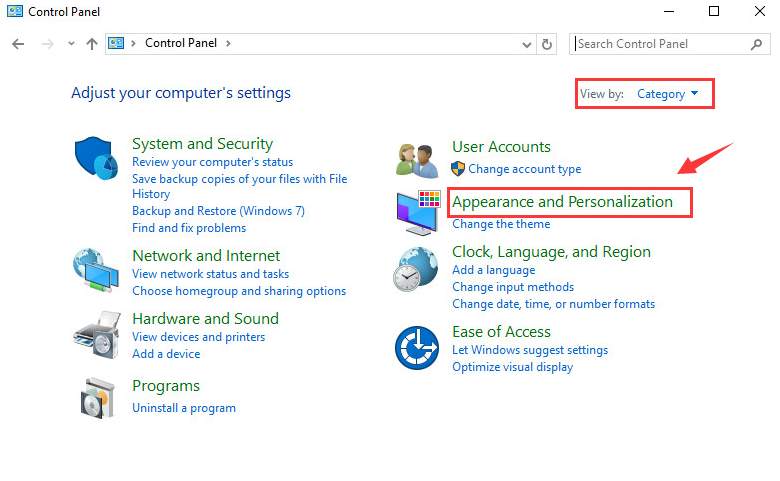Click the Network and Internet globe icon
The height and width of the screenshot is (481, 780).
tap(96, 270)
